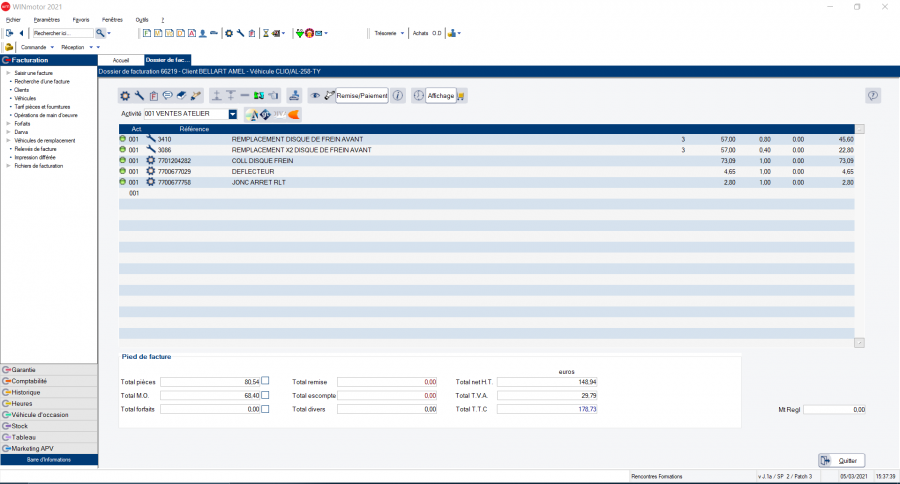Open Tarif pièces et fournitures in sidebar

point(42,107)
